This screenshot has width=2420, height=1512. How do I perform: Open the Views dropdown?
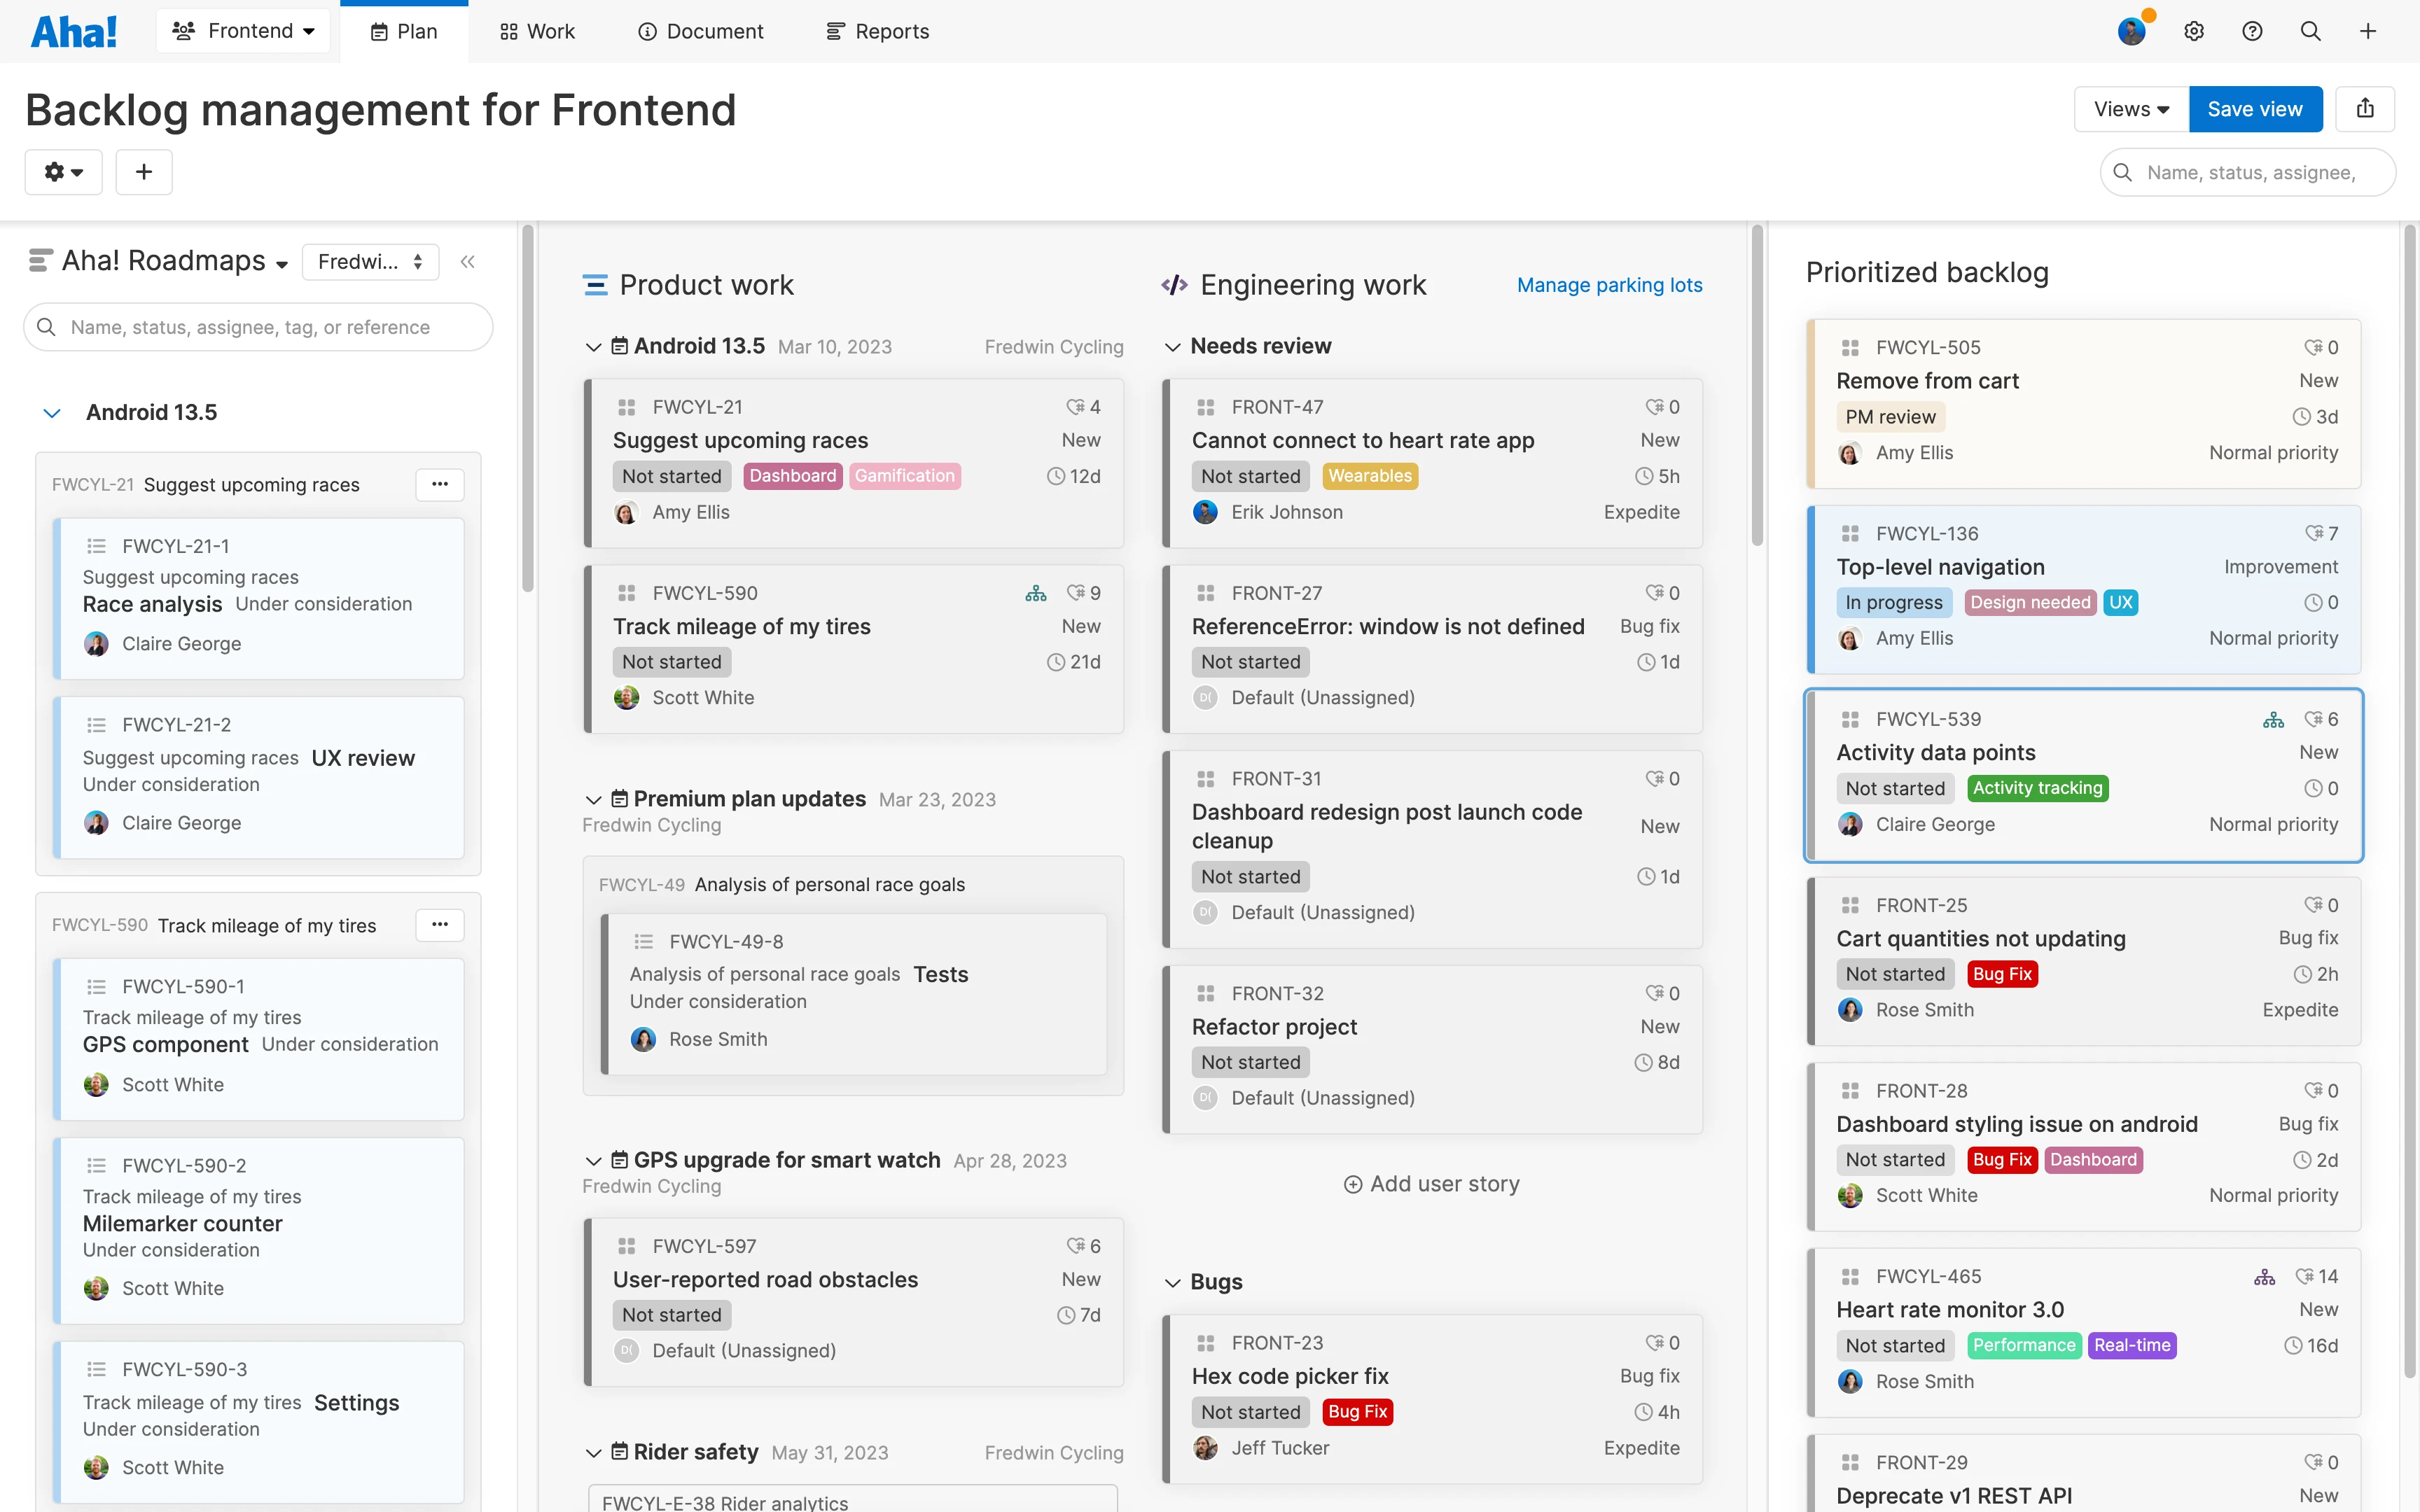pos(2131,109)
